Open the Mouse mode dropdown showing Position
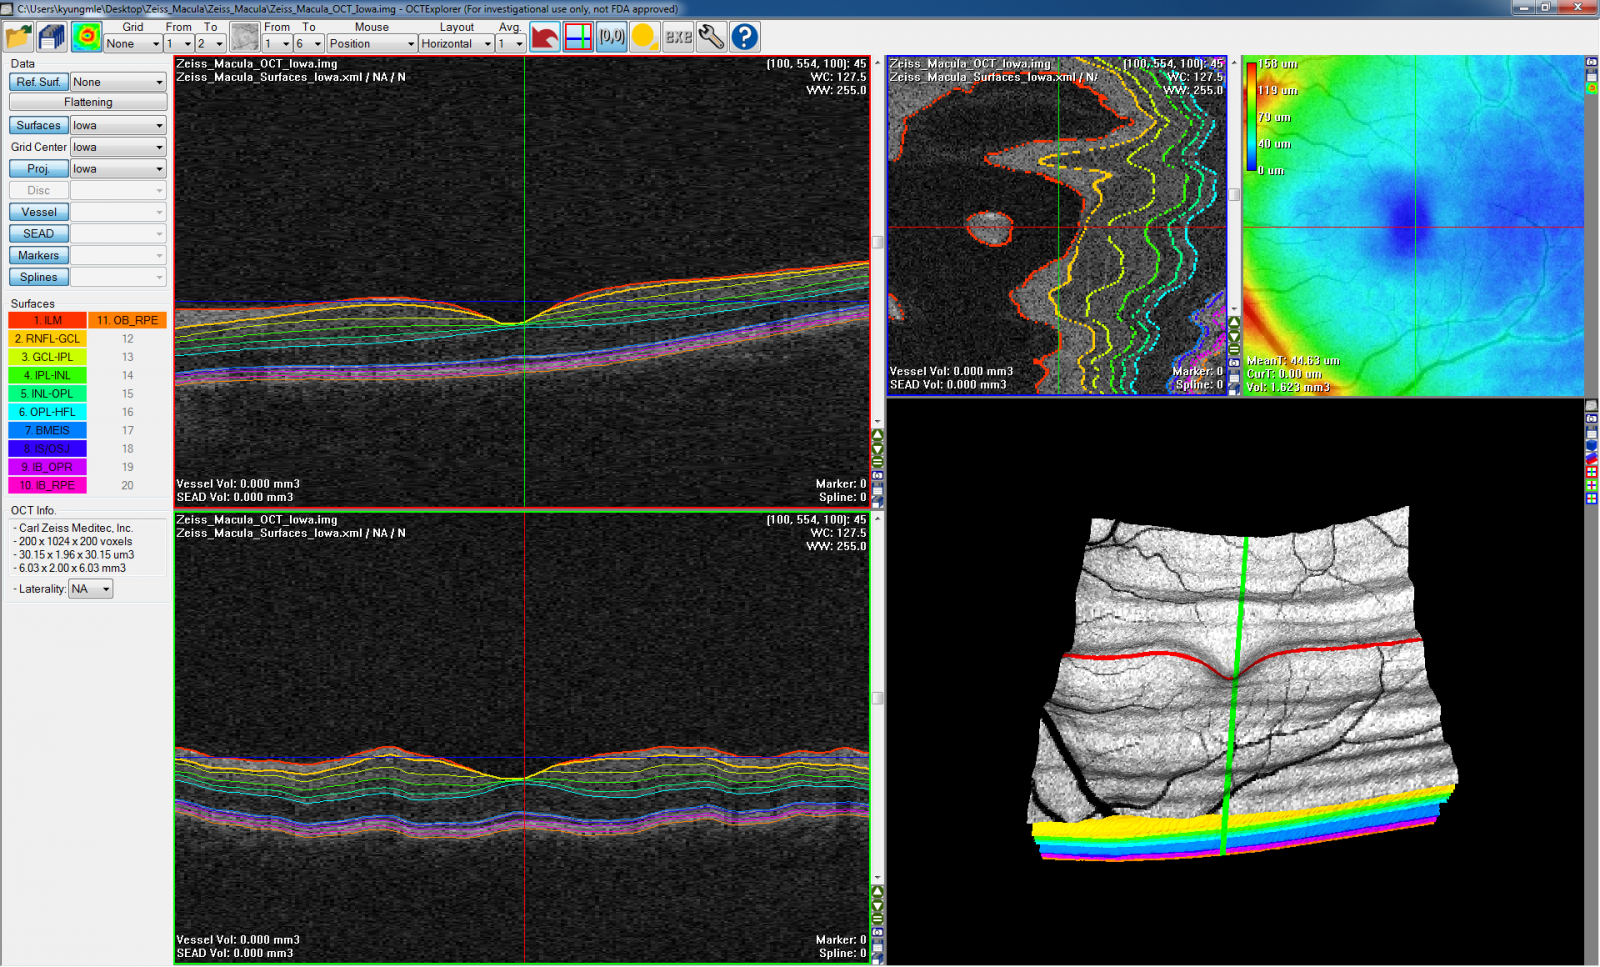 (x=371, y=43)
